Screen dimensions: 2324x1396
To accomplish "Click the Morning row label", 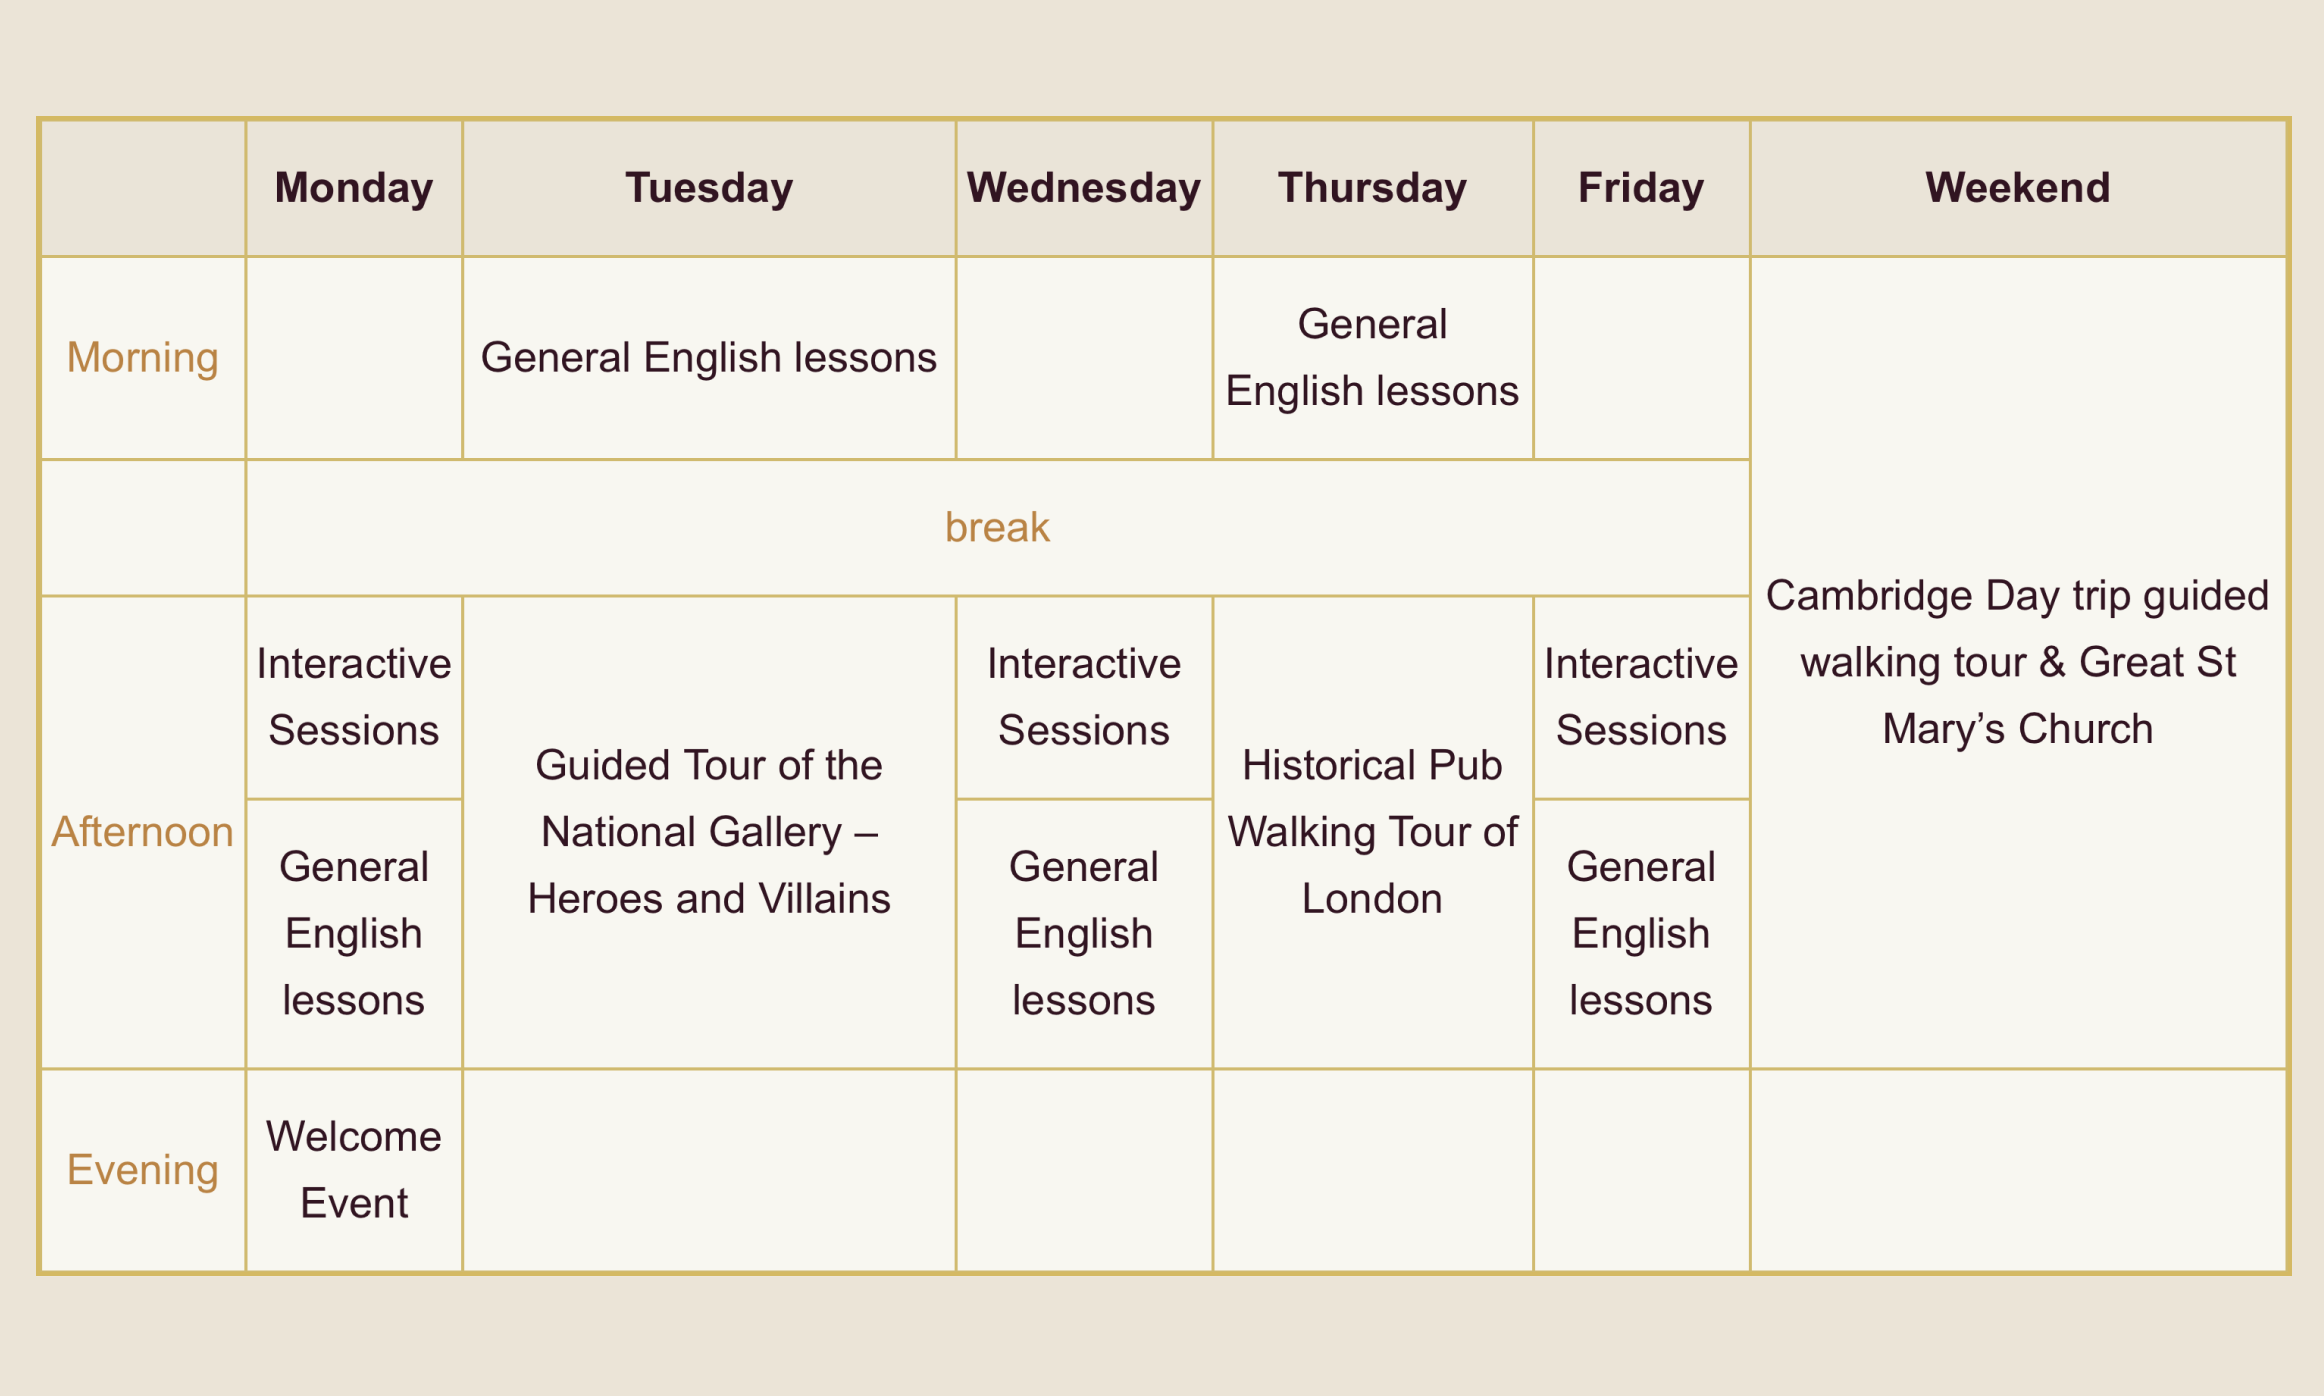I will click(143, 358).
